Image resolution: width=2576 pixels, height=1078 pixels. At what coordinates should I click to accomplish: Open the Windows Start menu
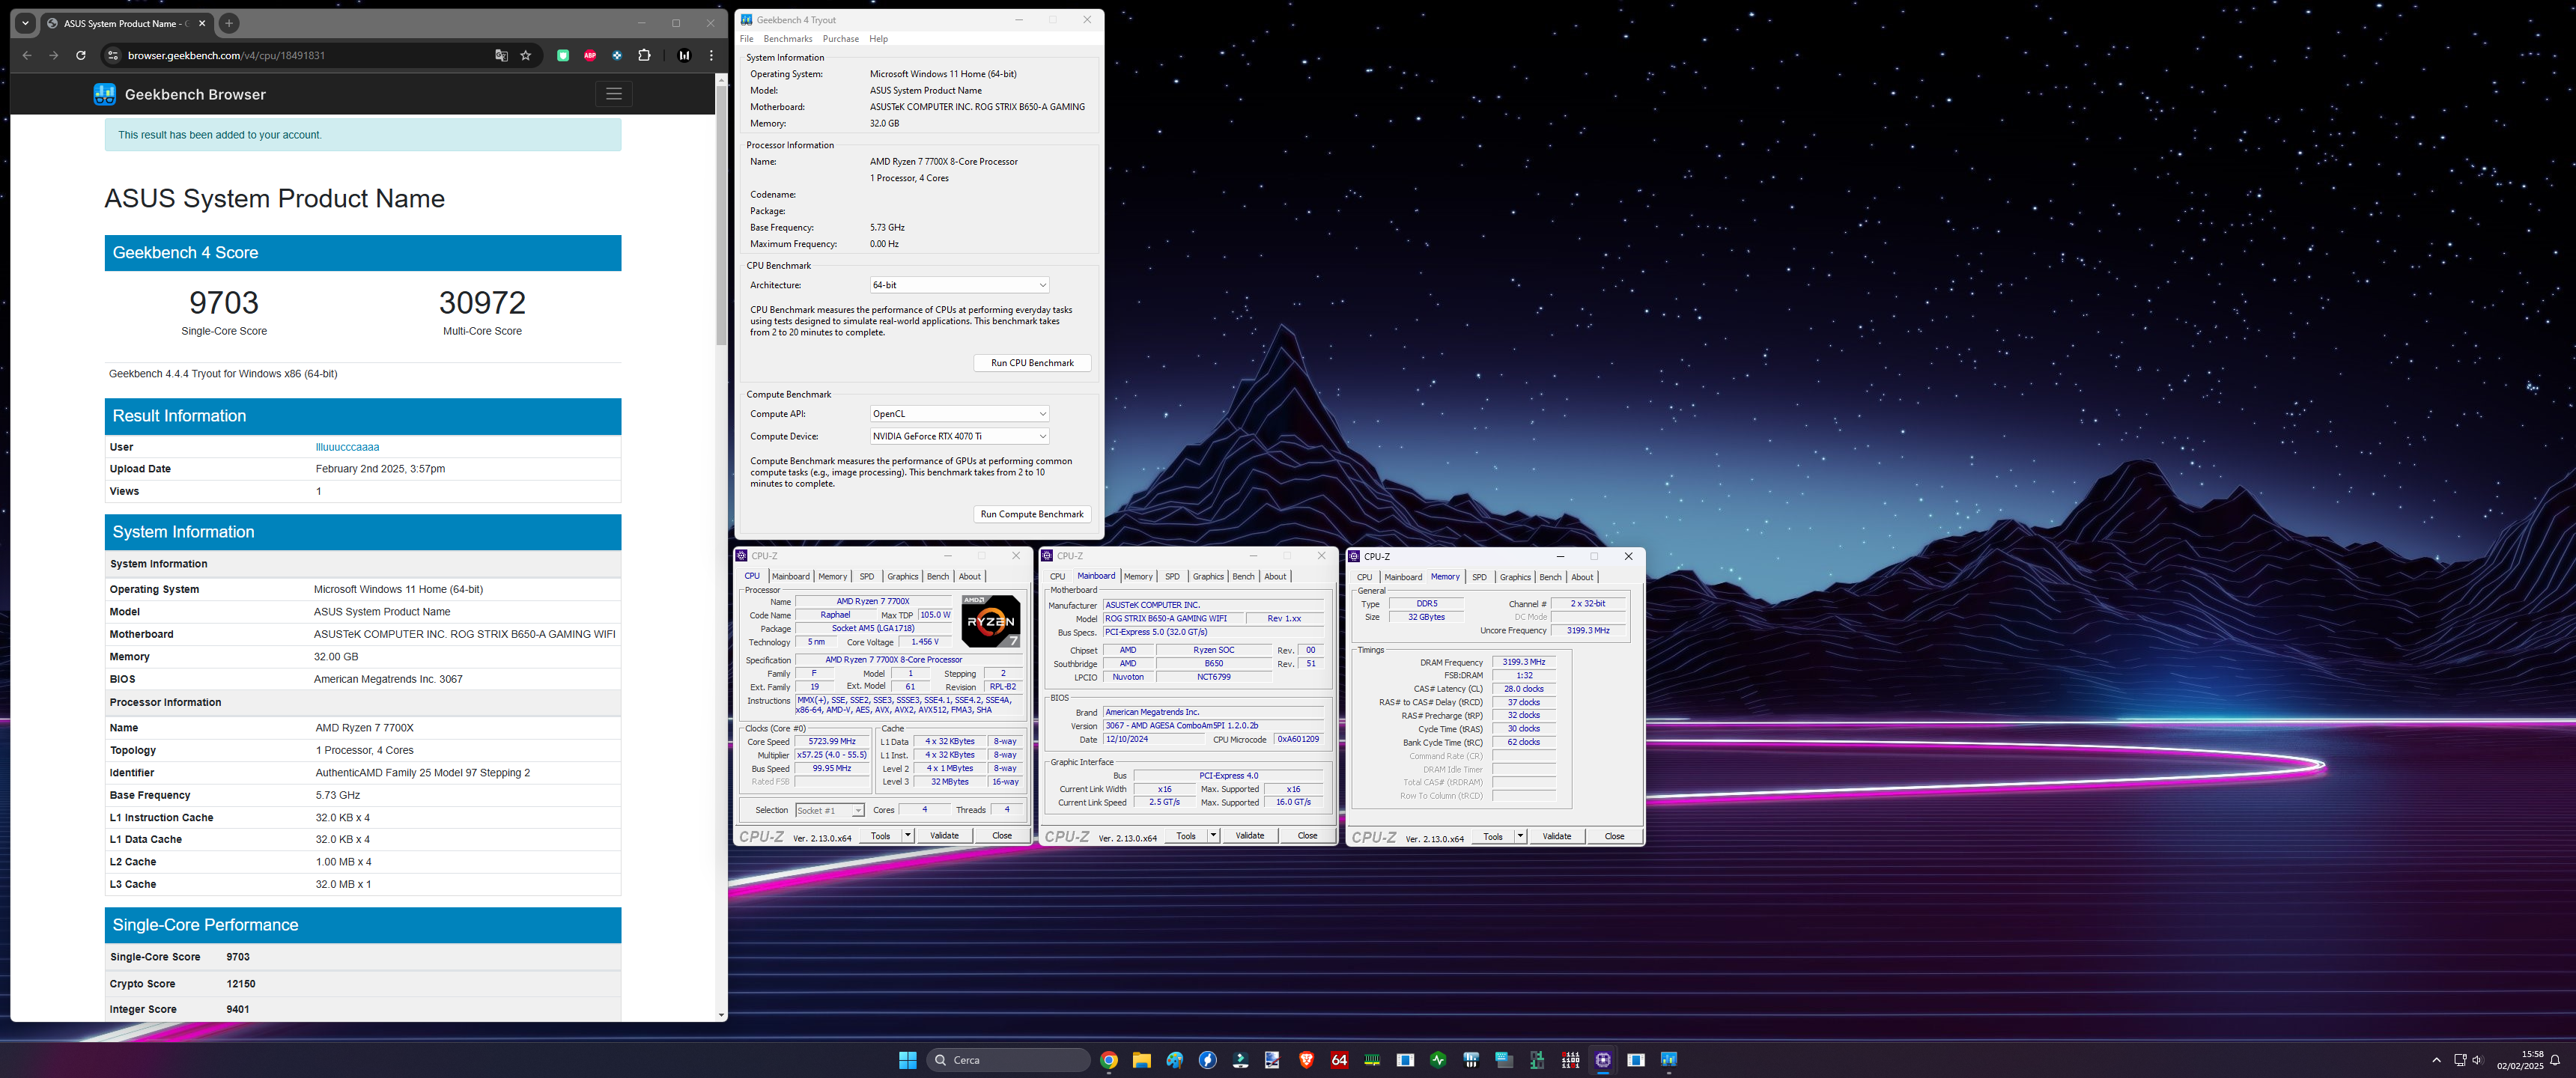pyautogui.click(x=908, y=1060)
